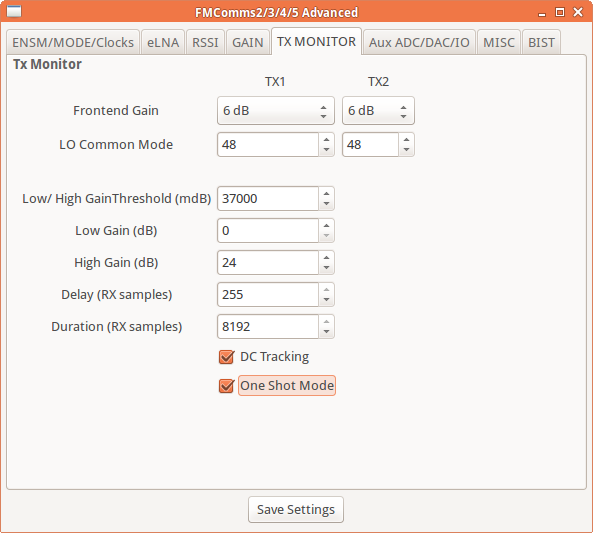
Task: Increase TX2 LO Common Mode value
Action: pos(406,139)
